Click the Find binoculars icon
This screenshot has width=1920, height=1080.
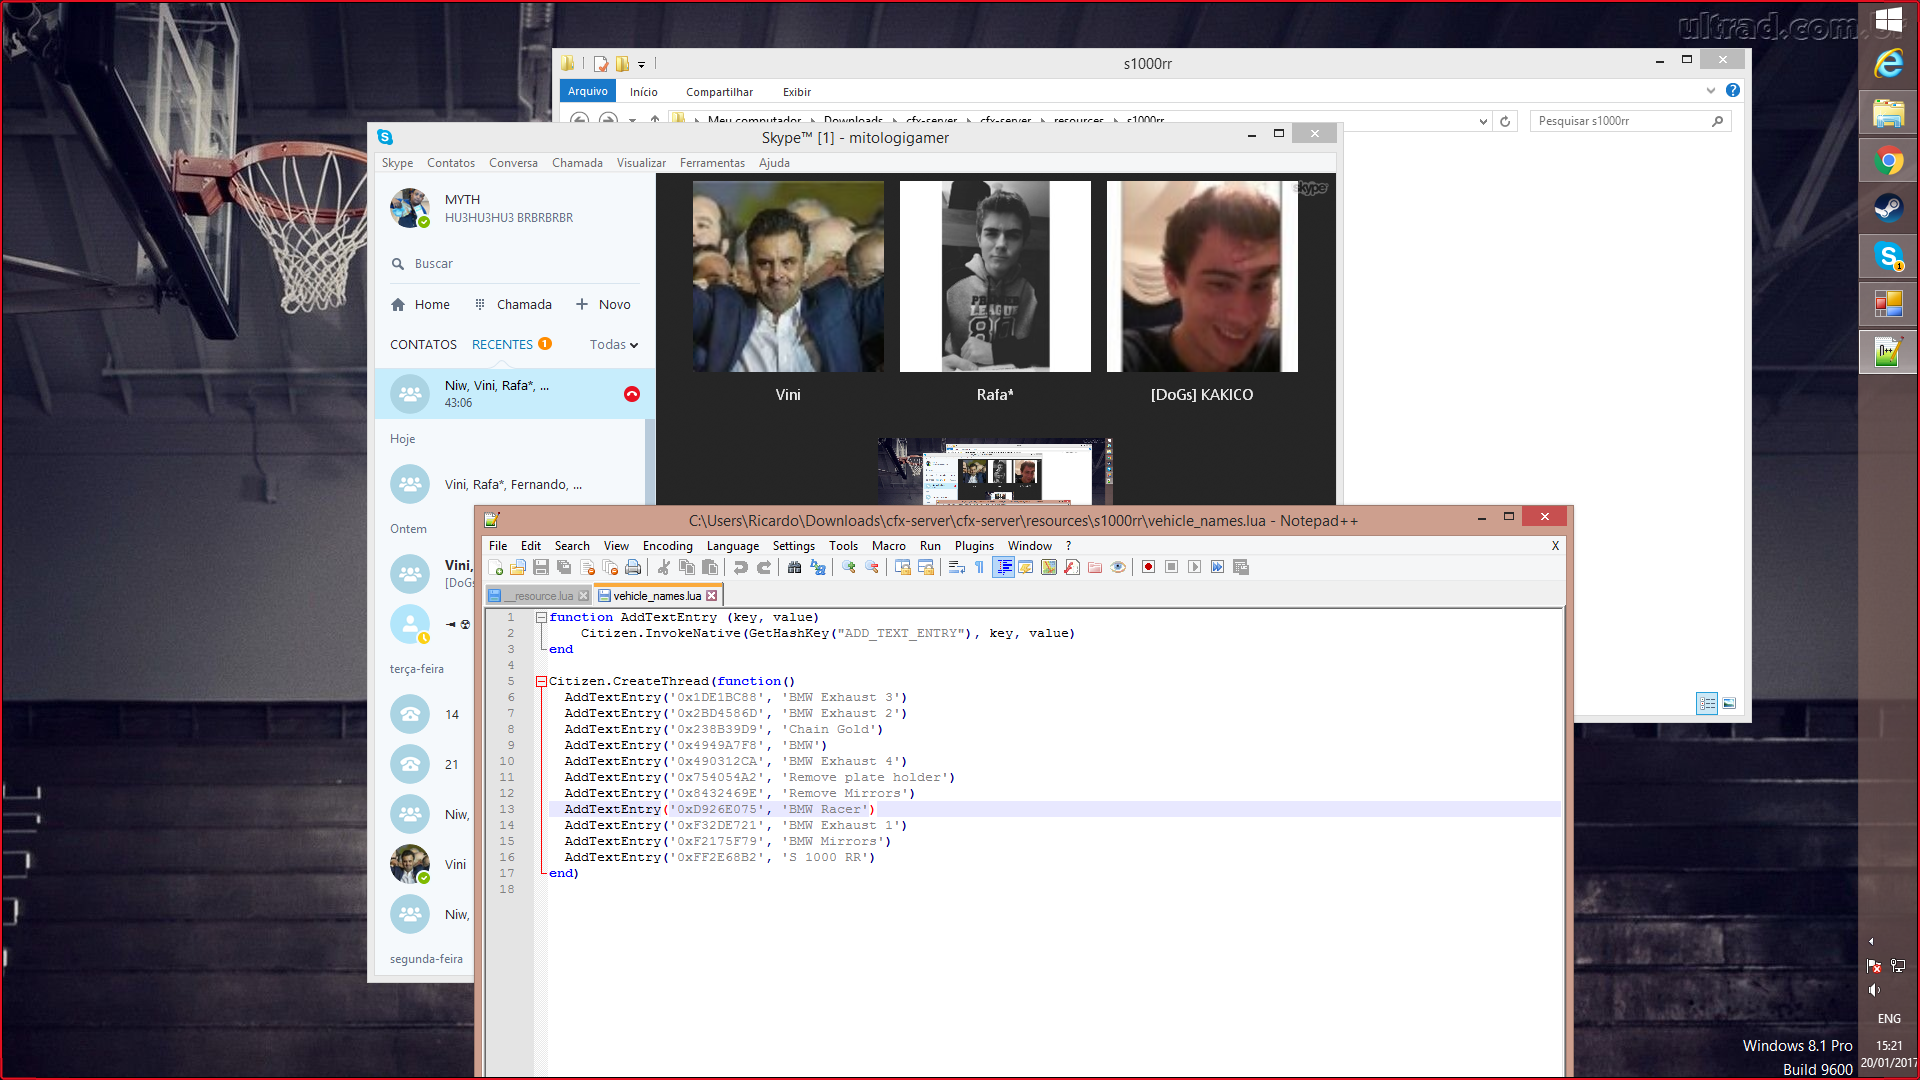point(794,567)
